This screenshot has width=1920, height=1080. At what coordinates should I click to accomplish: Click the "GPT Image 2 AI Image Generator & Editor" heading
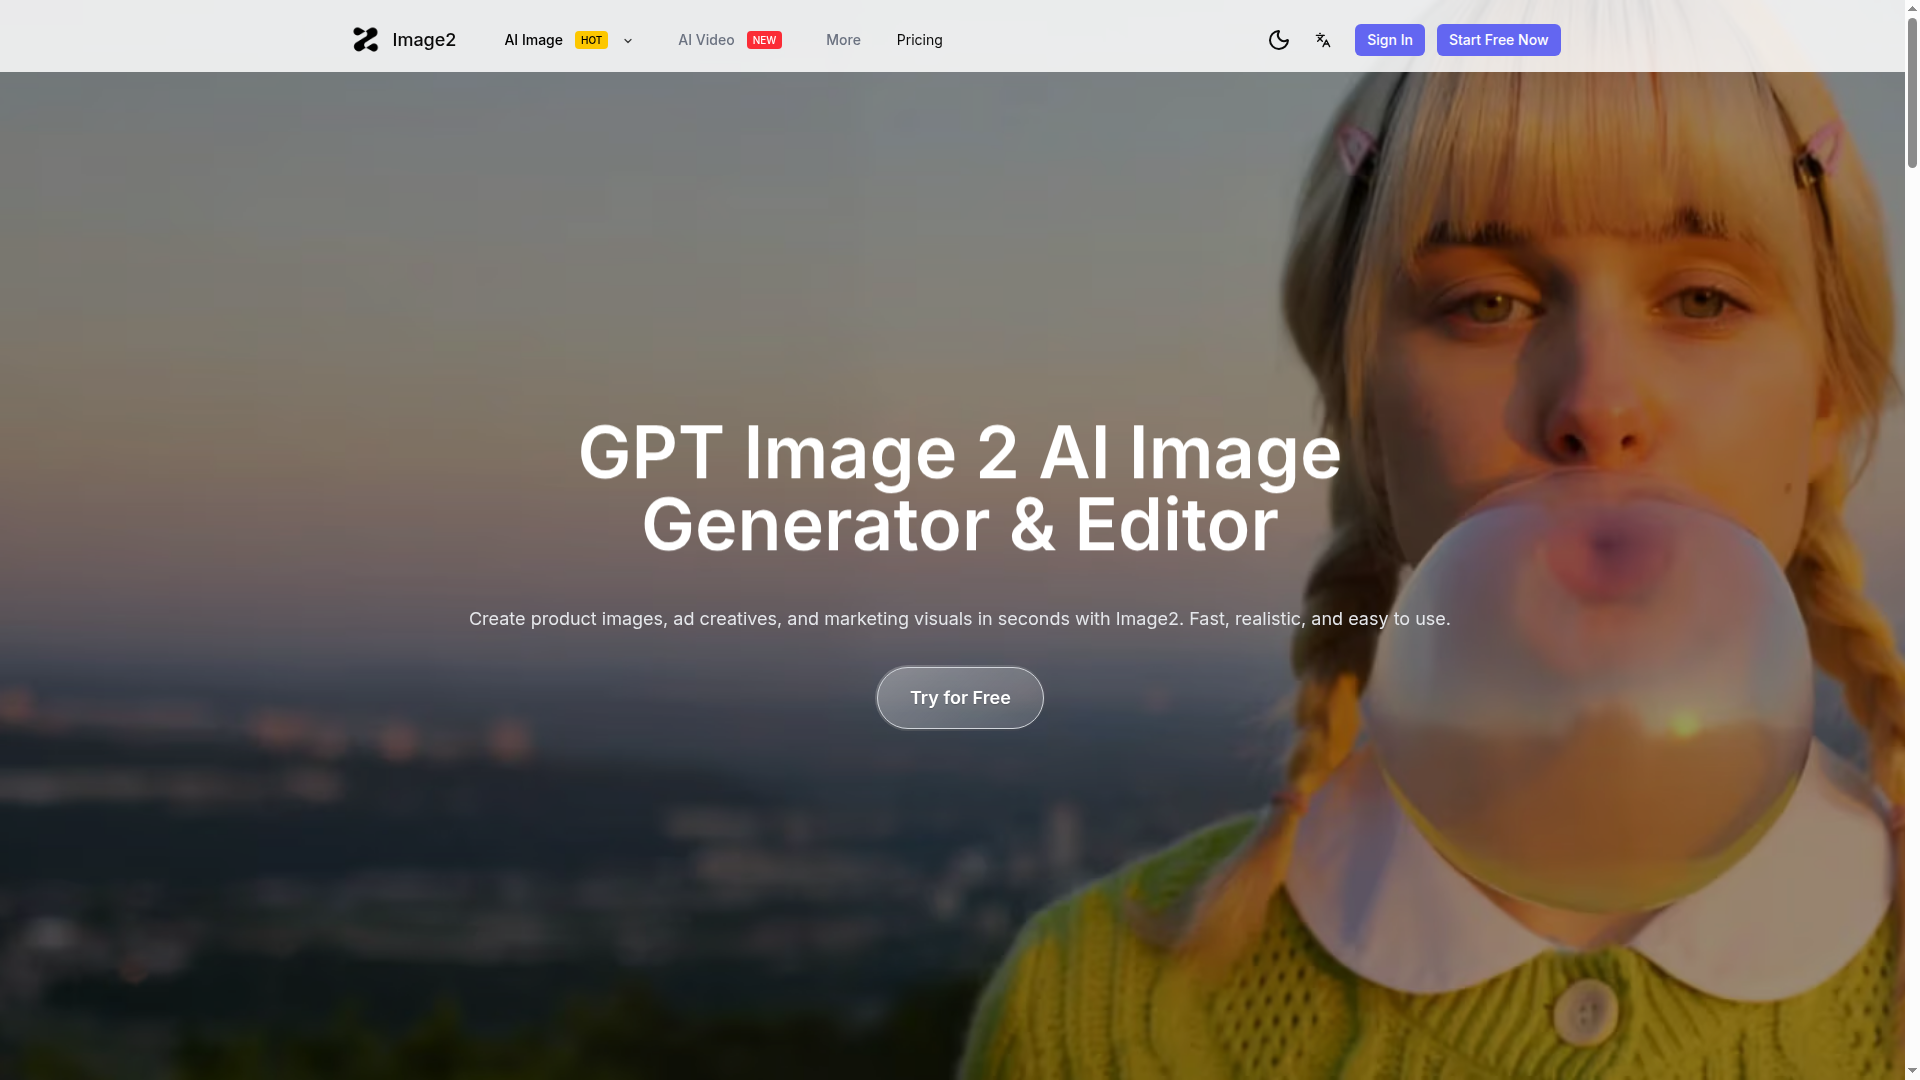(x=960, y=488)
